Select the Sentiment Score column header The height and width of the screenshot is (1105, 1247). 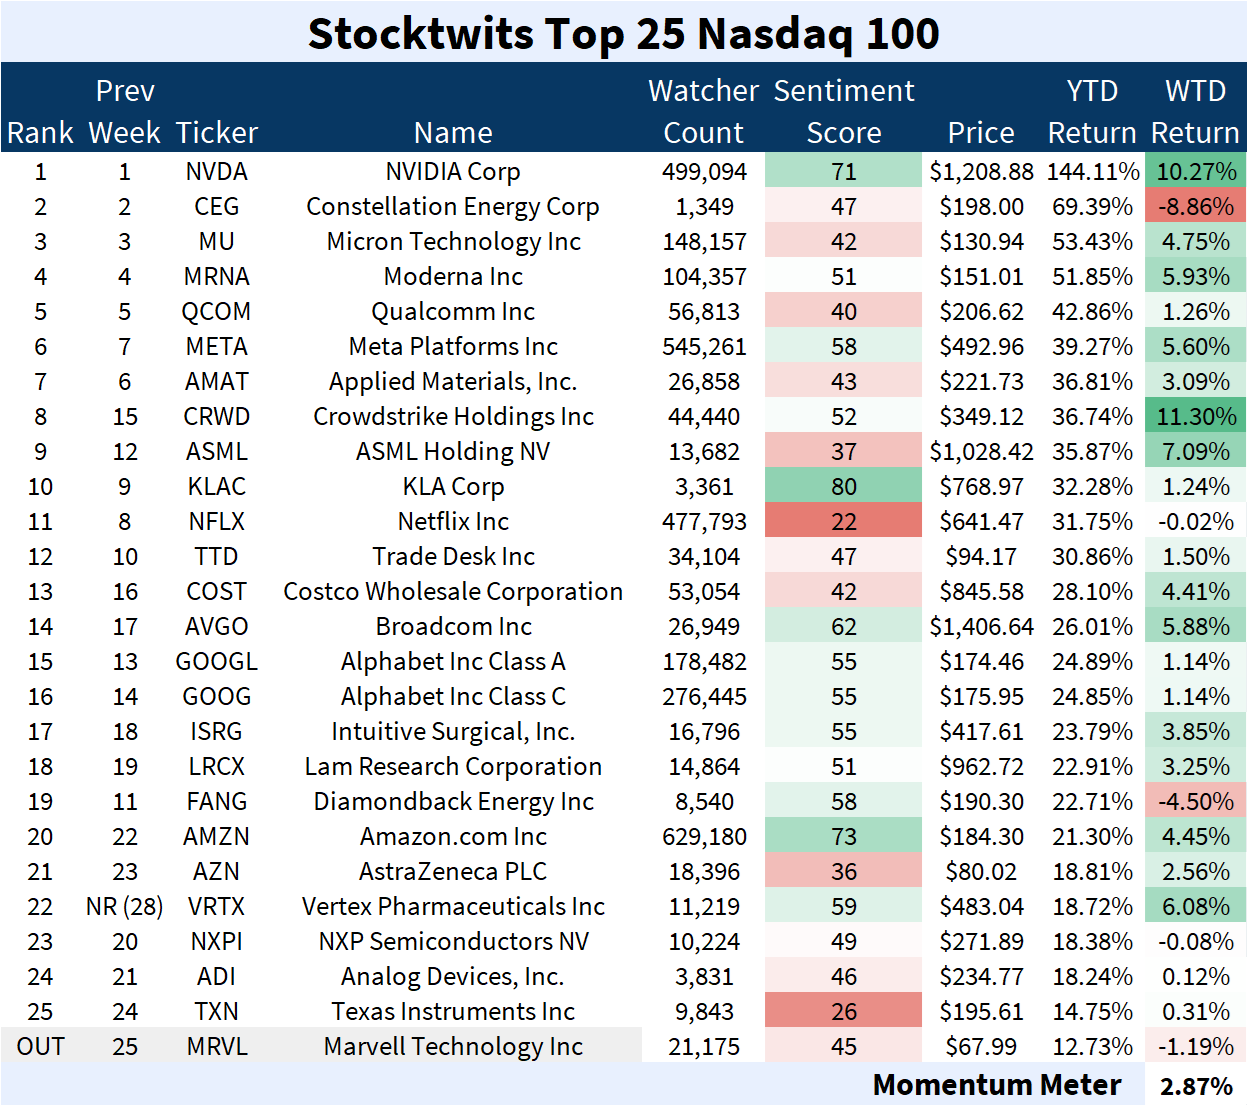coord(843,111)
